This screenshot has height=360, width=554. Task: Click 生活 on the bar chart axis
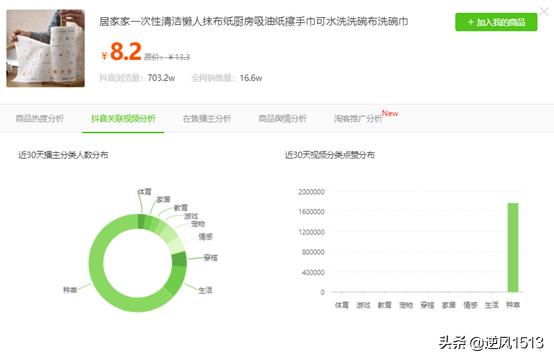(x=491, y=305)
